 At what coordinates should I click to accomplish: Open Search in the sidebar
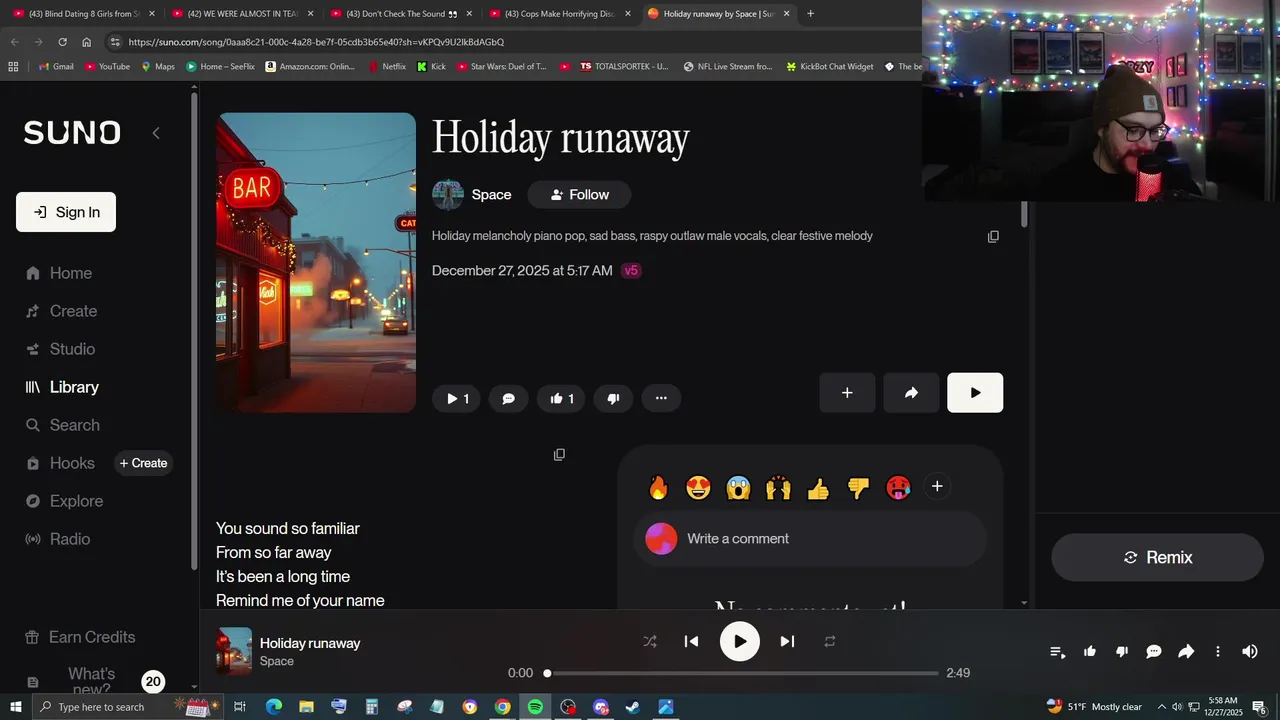pos(63,425)
